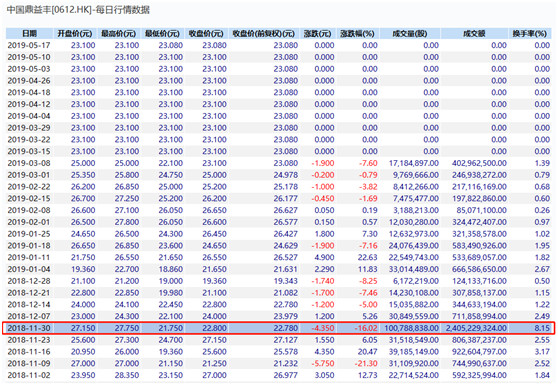The image size is (558, 385).
Task: Click the 最低价(元) column header
Action: point(162,33)
